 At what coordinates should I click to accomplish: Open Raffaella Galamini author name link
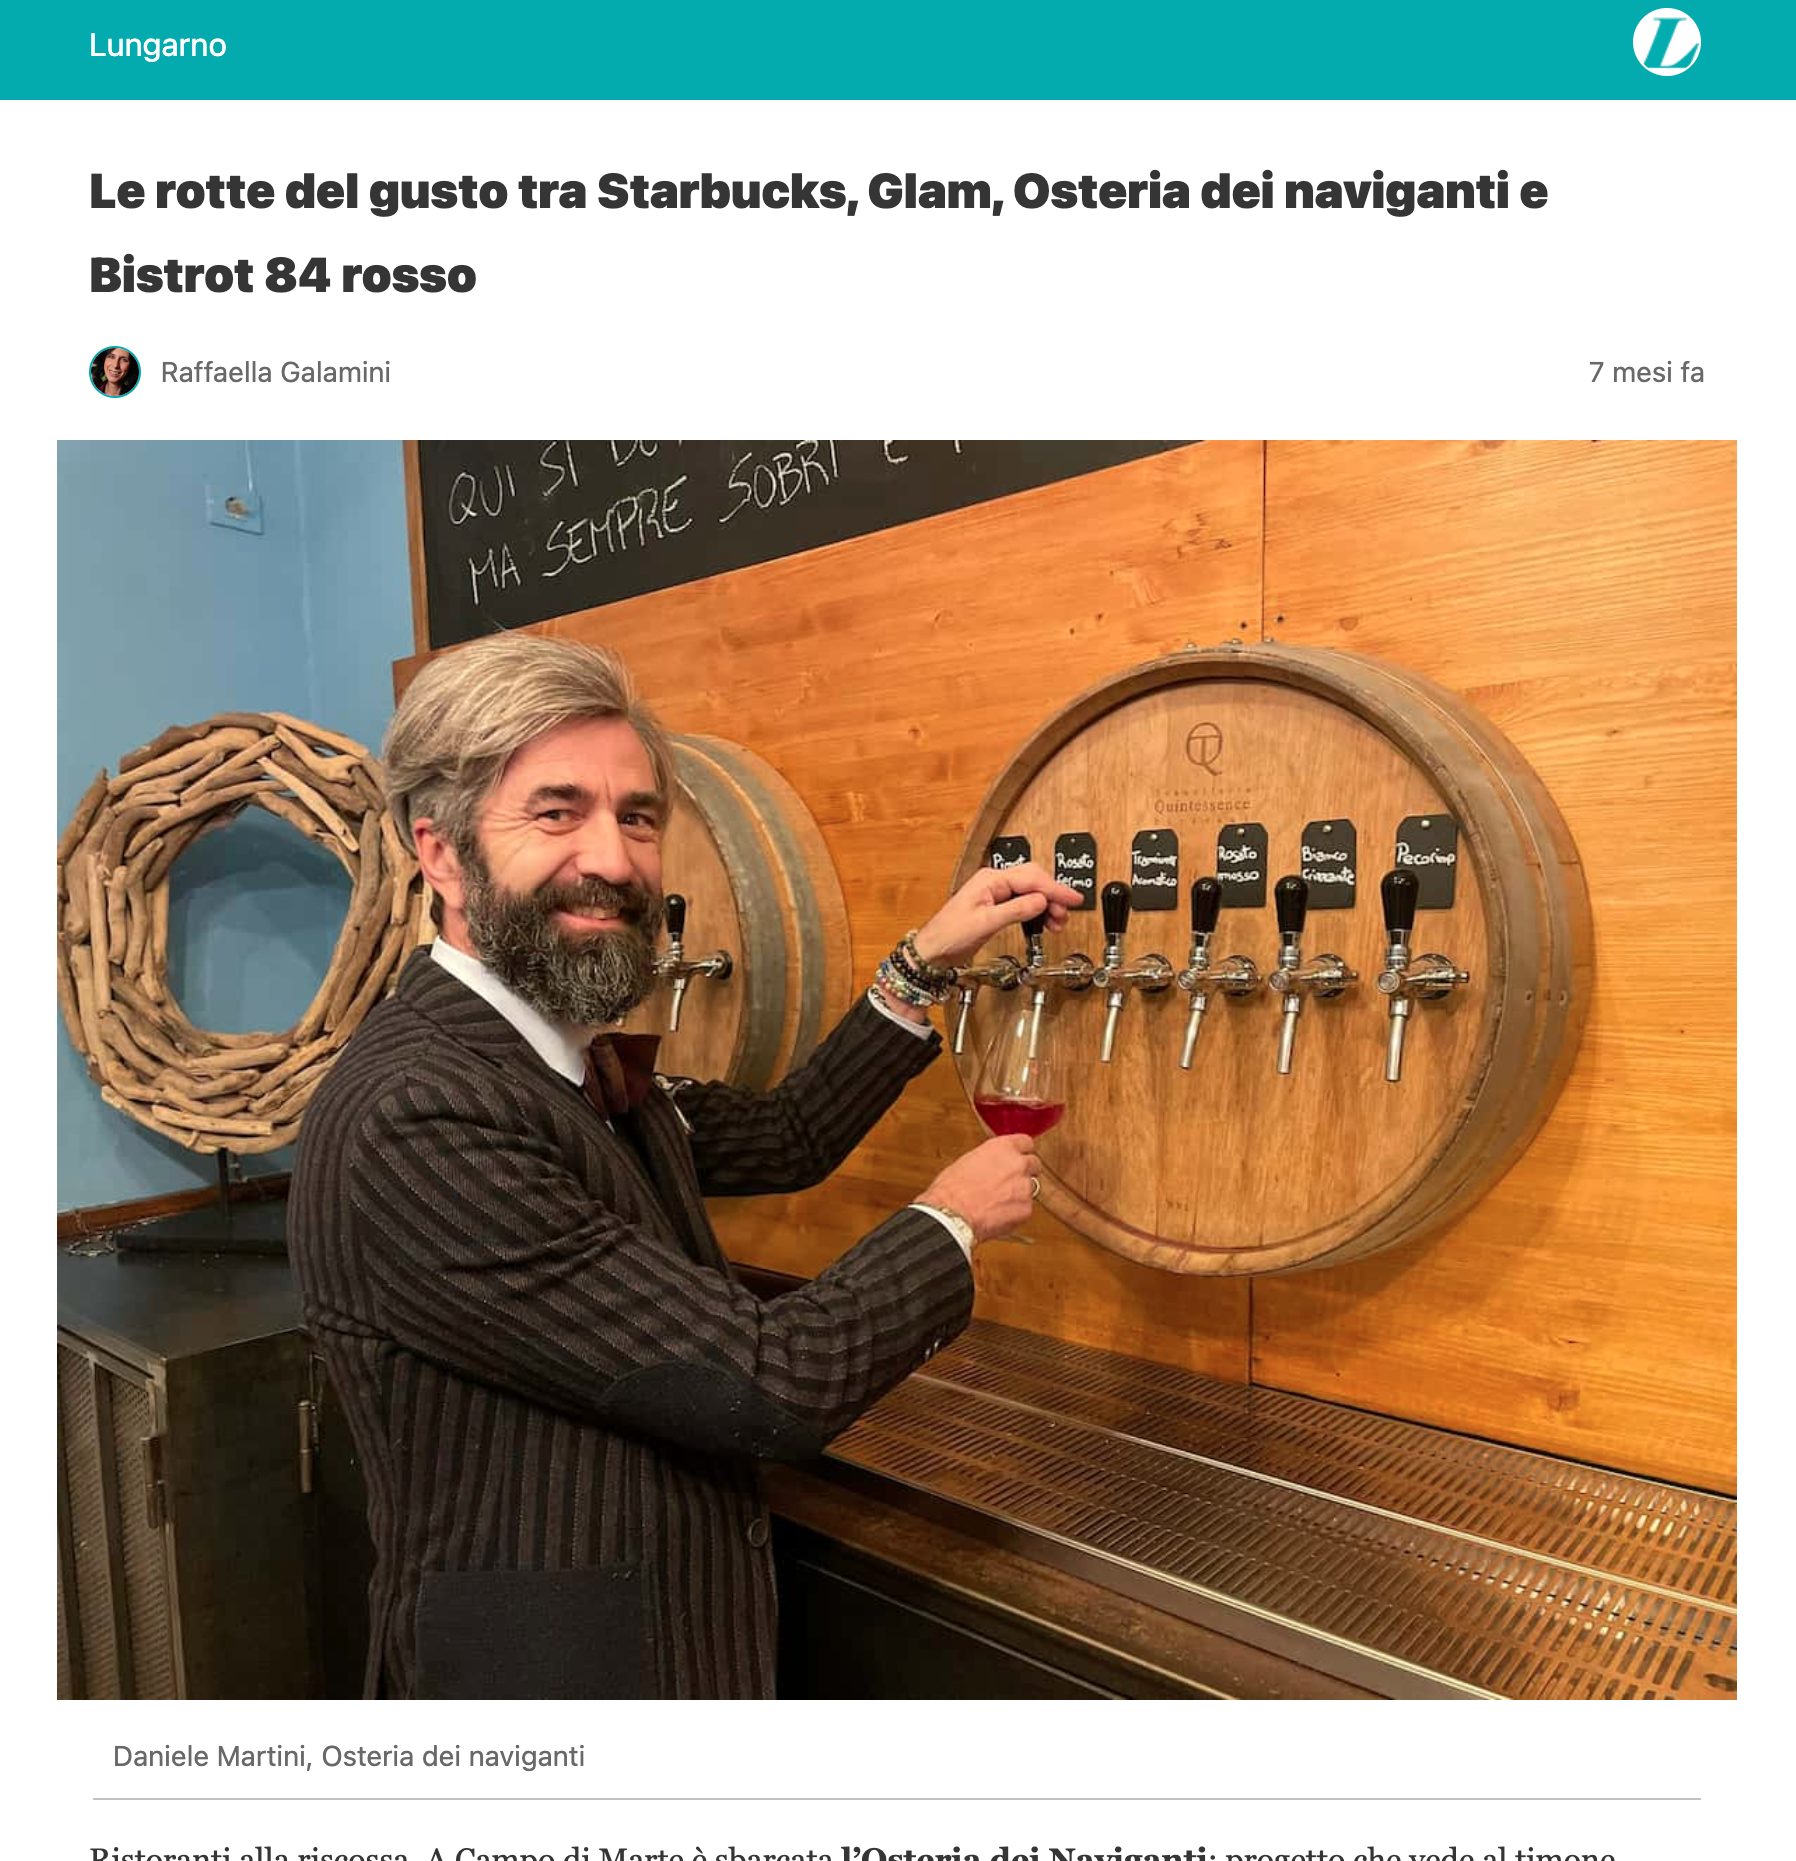pyautogui.click(x=275, y=372)
